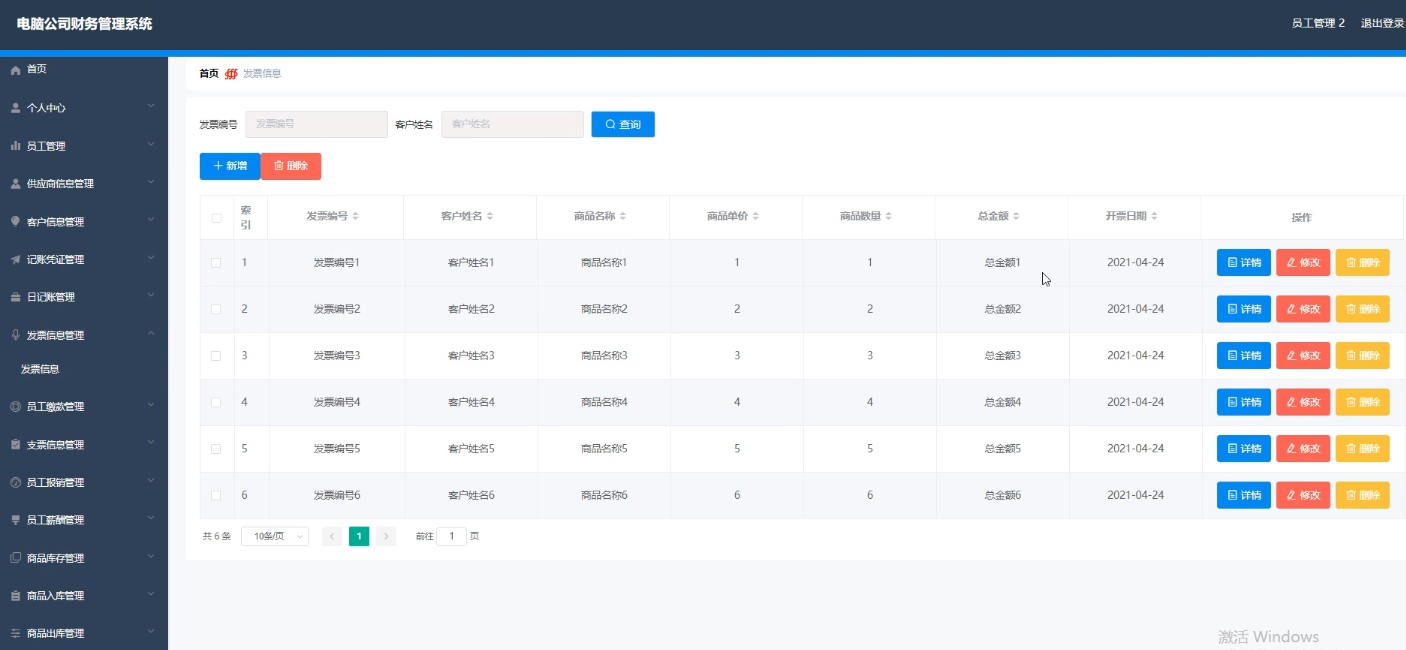
Task: Check the box for row 发票编号4
Action: 216,403
